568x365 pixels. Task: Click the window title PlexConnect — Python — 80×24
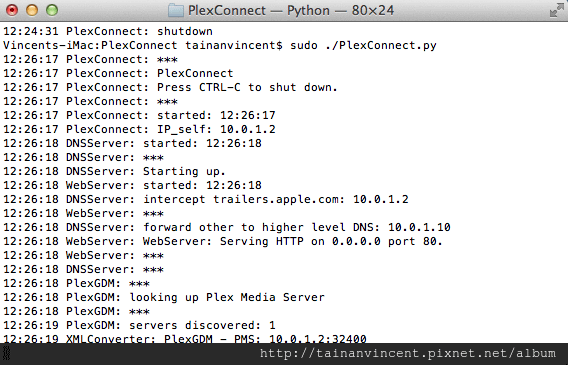pos(291,11)
